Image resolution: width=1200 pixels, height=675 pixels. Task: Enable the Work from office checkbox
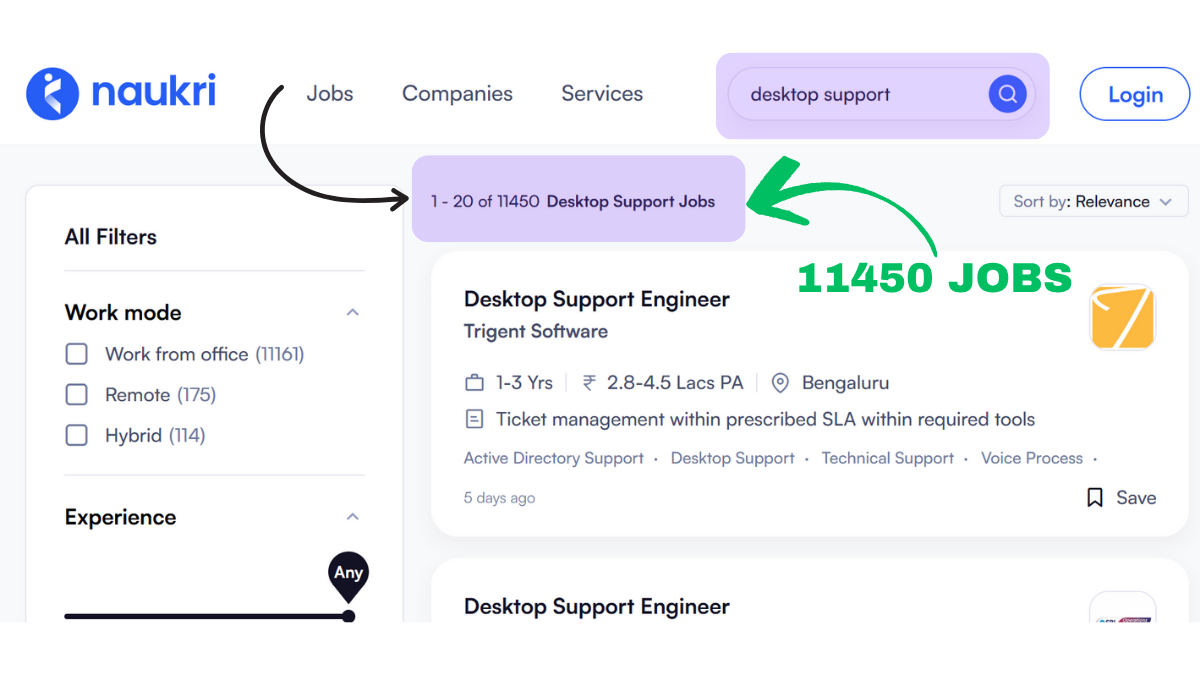77,354
